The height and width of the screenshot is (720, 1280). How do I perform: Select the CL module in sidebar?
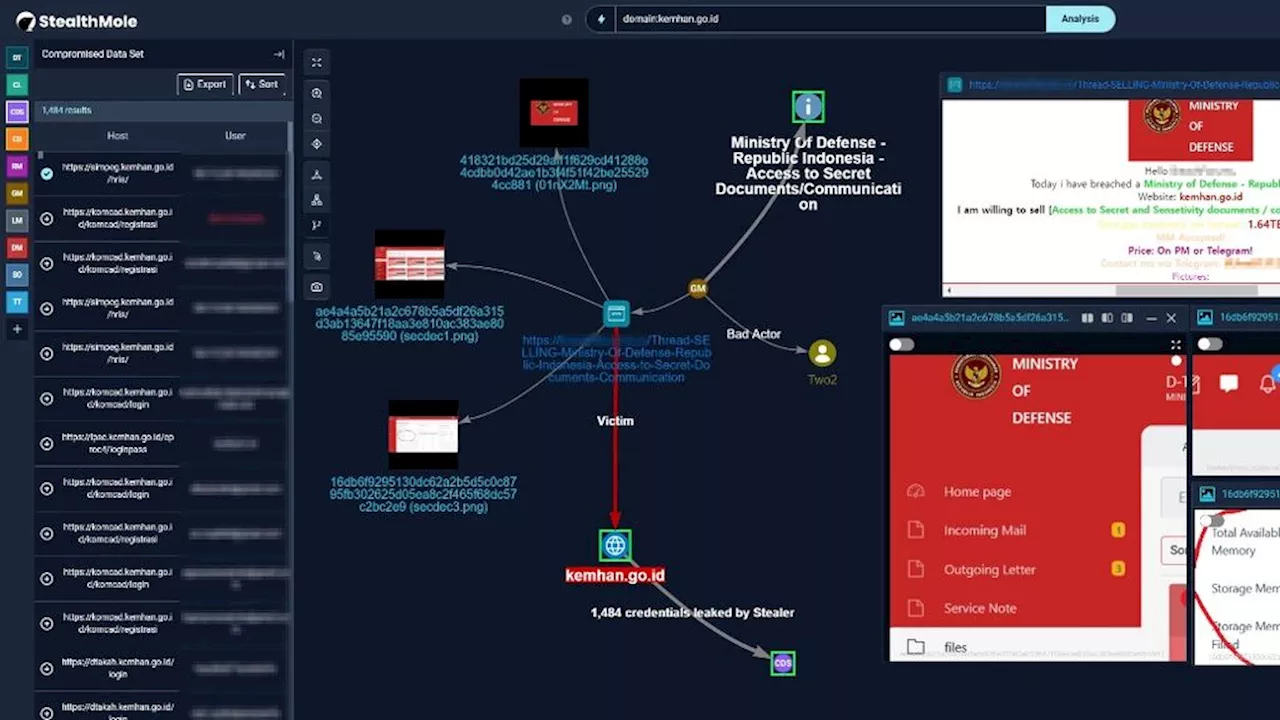click(16, 86)
